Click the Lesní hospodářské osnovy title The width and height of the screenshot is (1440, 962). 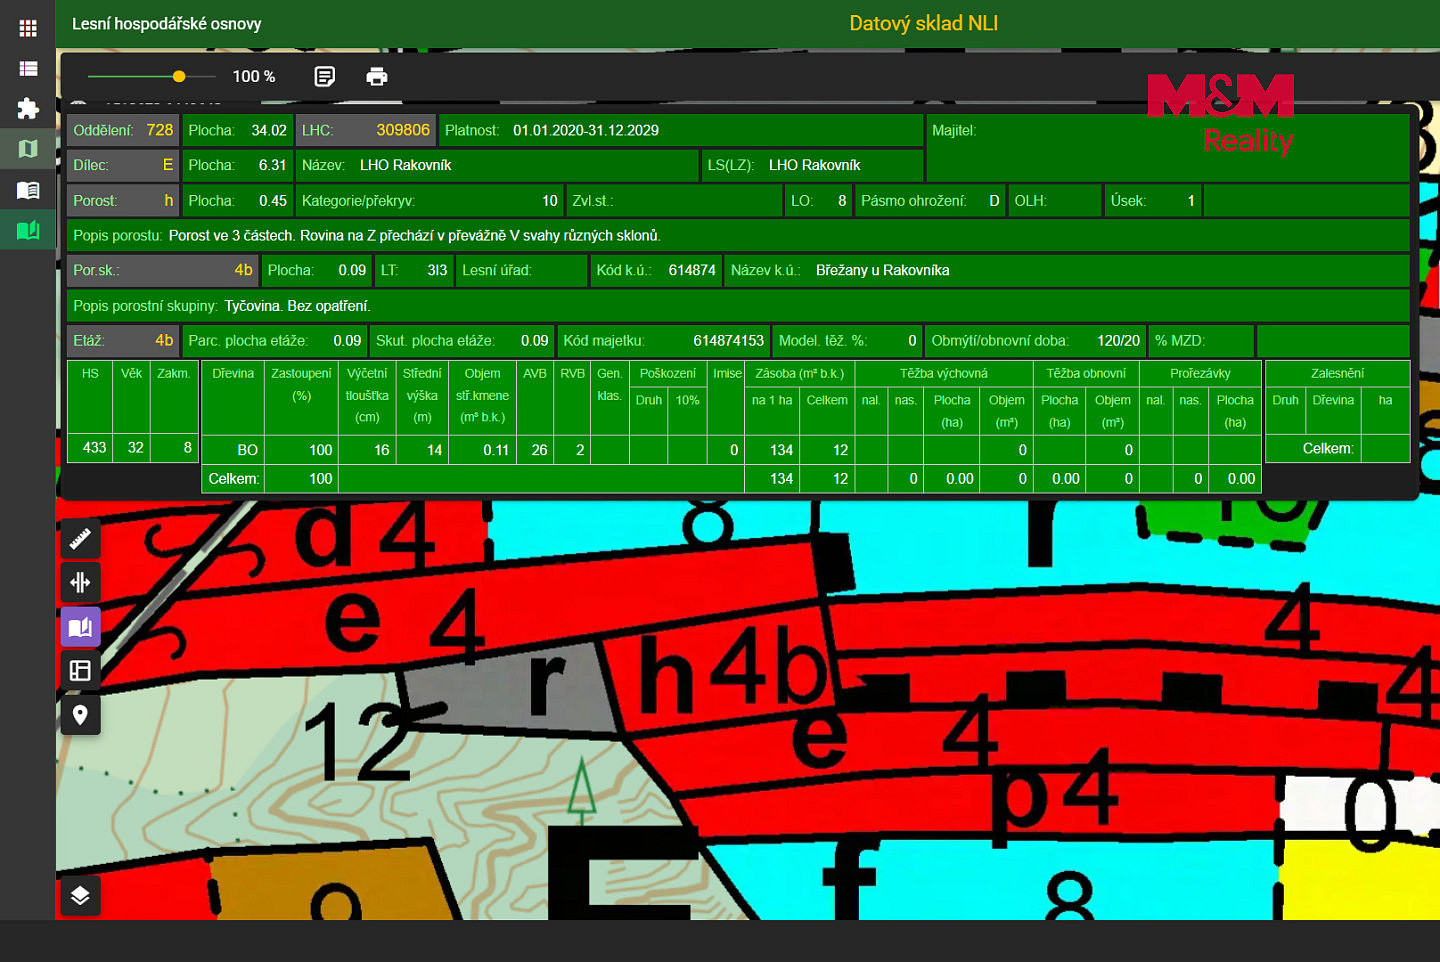(167, 23)
